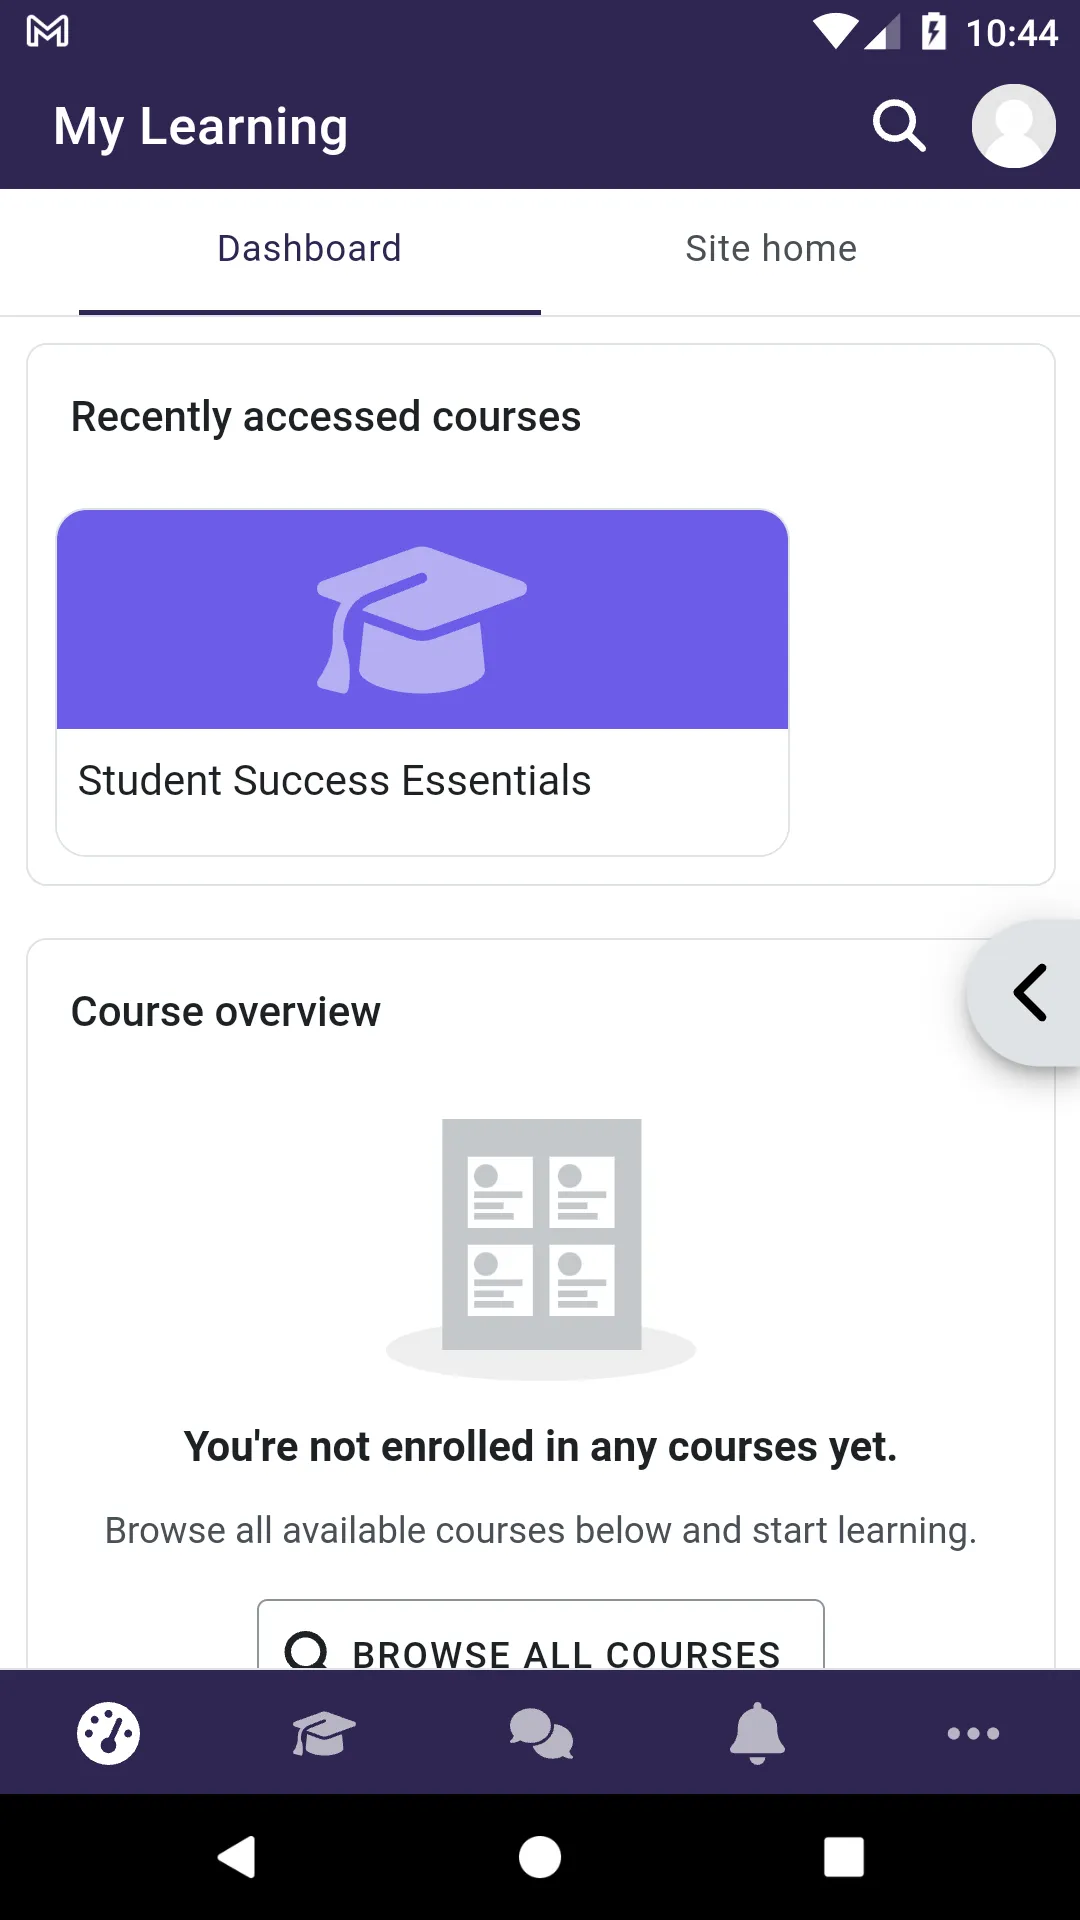
Task: Open the user profile avatar
Action: point(1013,126)
